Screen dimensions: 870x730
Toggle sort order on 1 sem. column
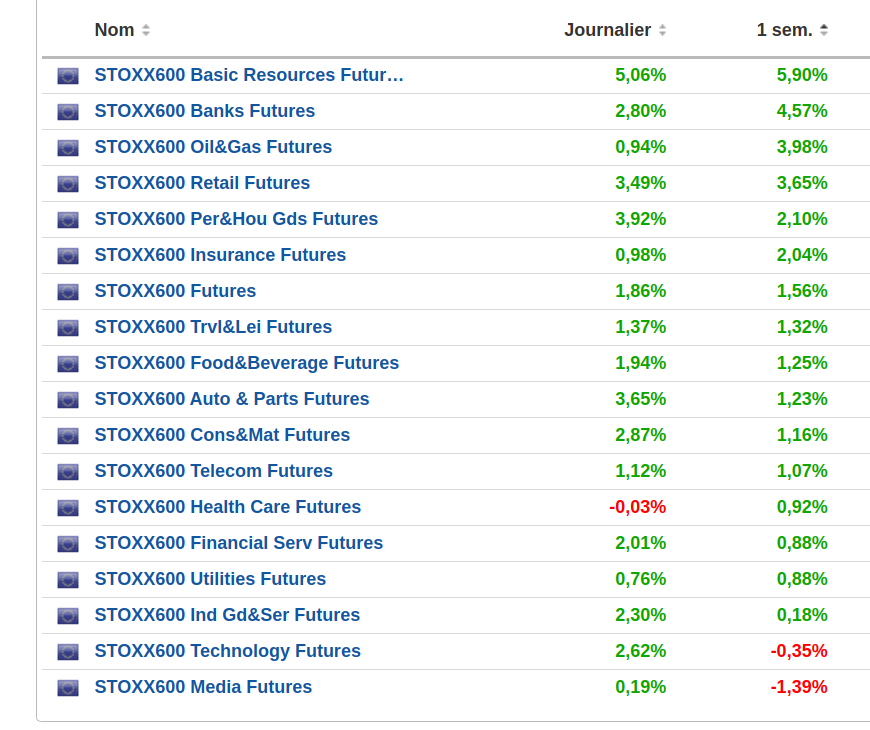(824, 30)
